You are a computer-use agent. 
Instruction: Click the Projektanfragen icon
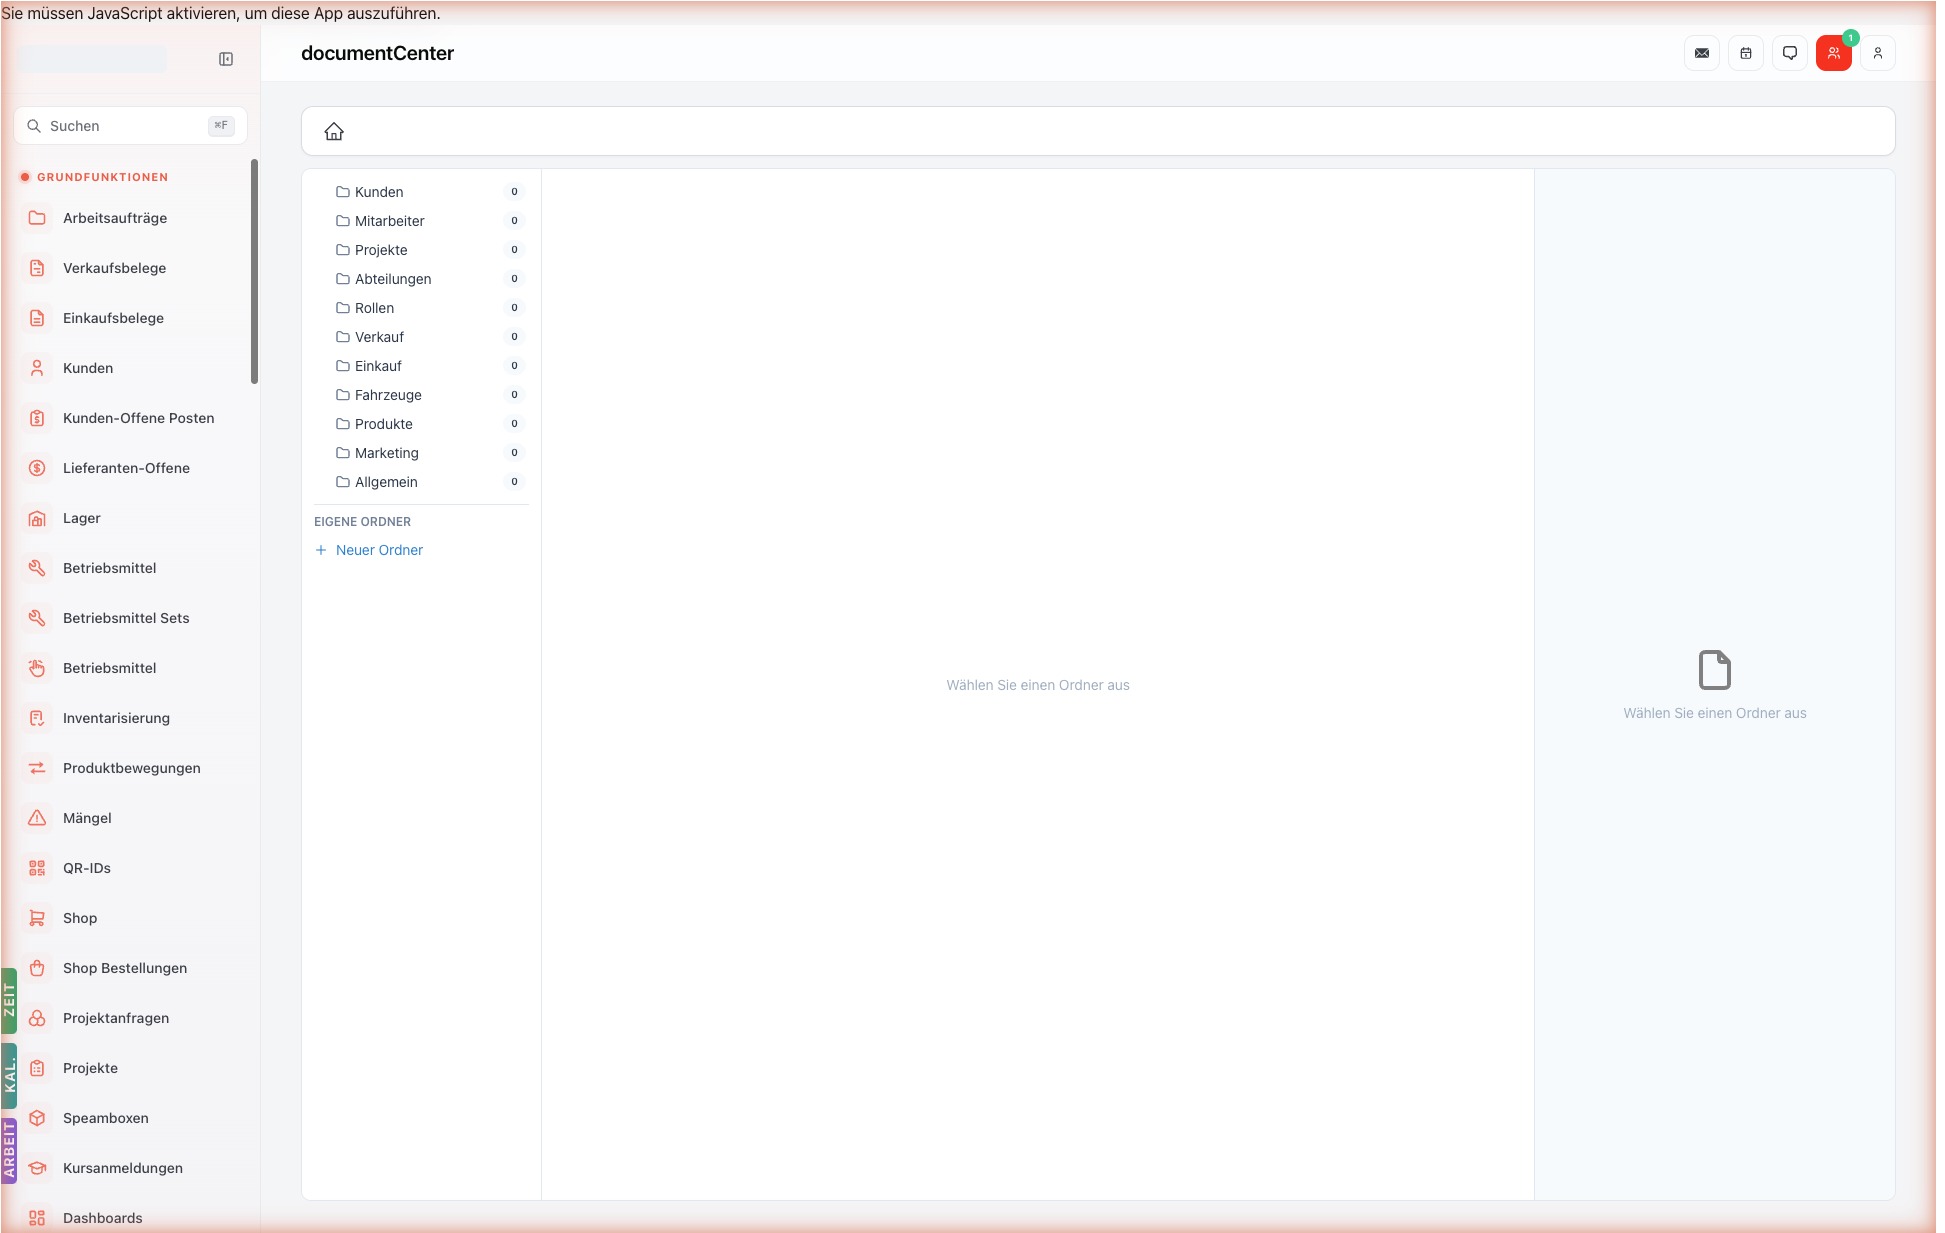[x=37, y=1018]
